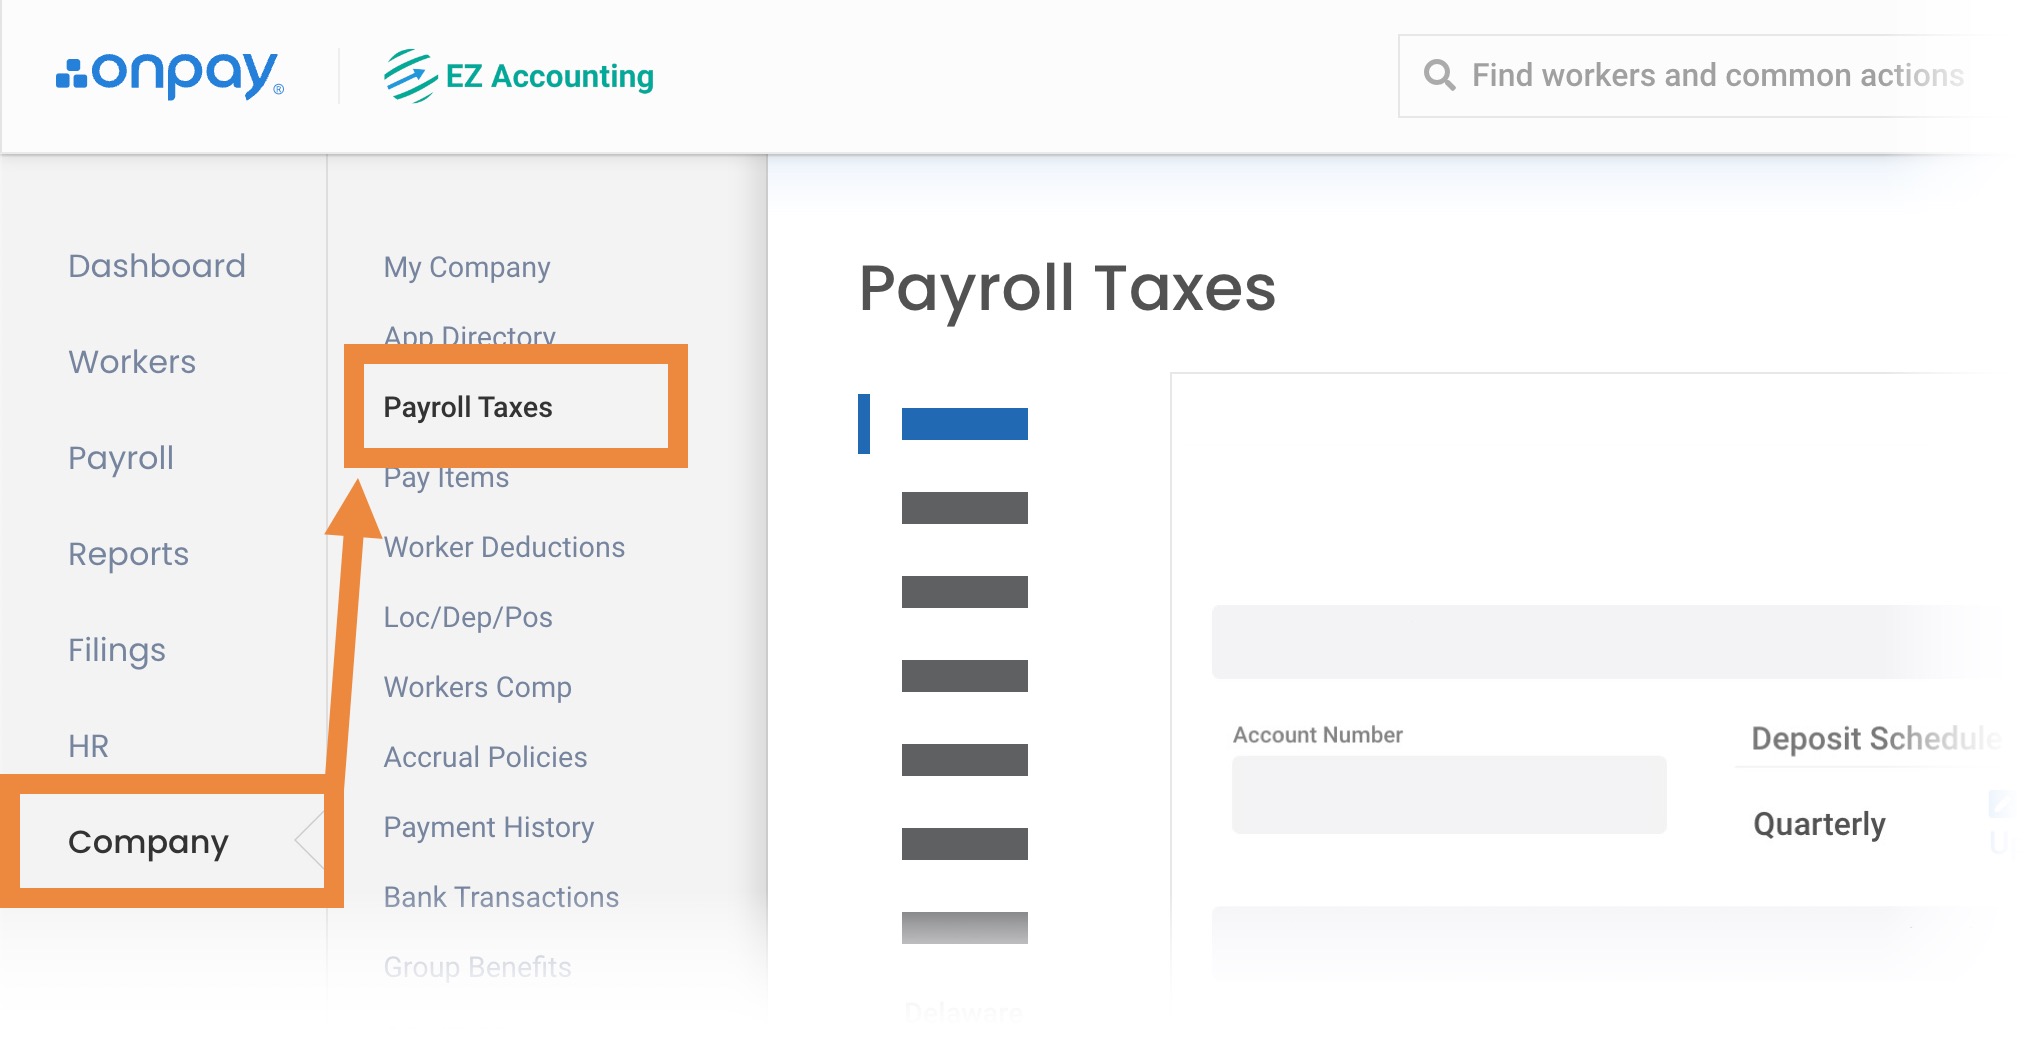Click the OnPay logo
Viewport: 2032px width, 1040px height.
coord(170,76)
